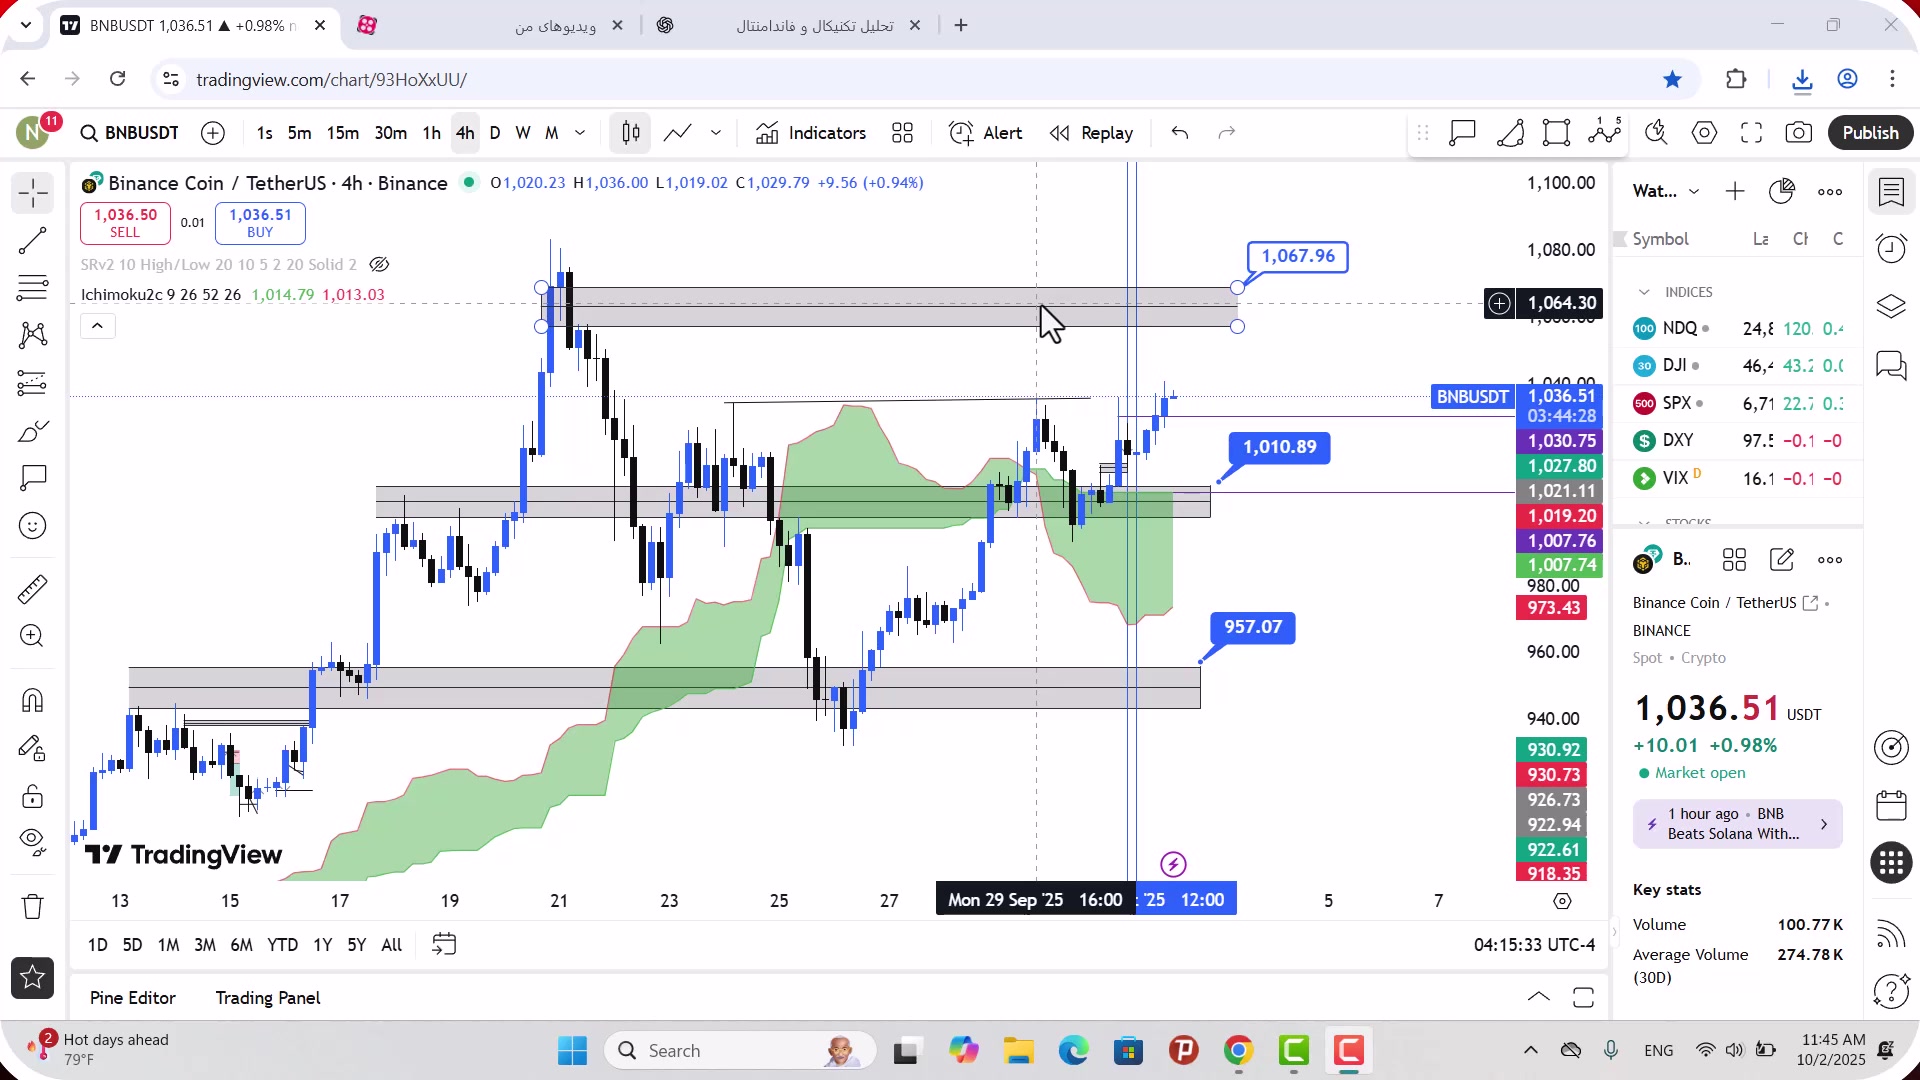This screenshot has width=1920, height=1080.
Task: Expand the timeframe interval dropdown
Action: 580,133
